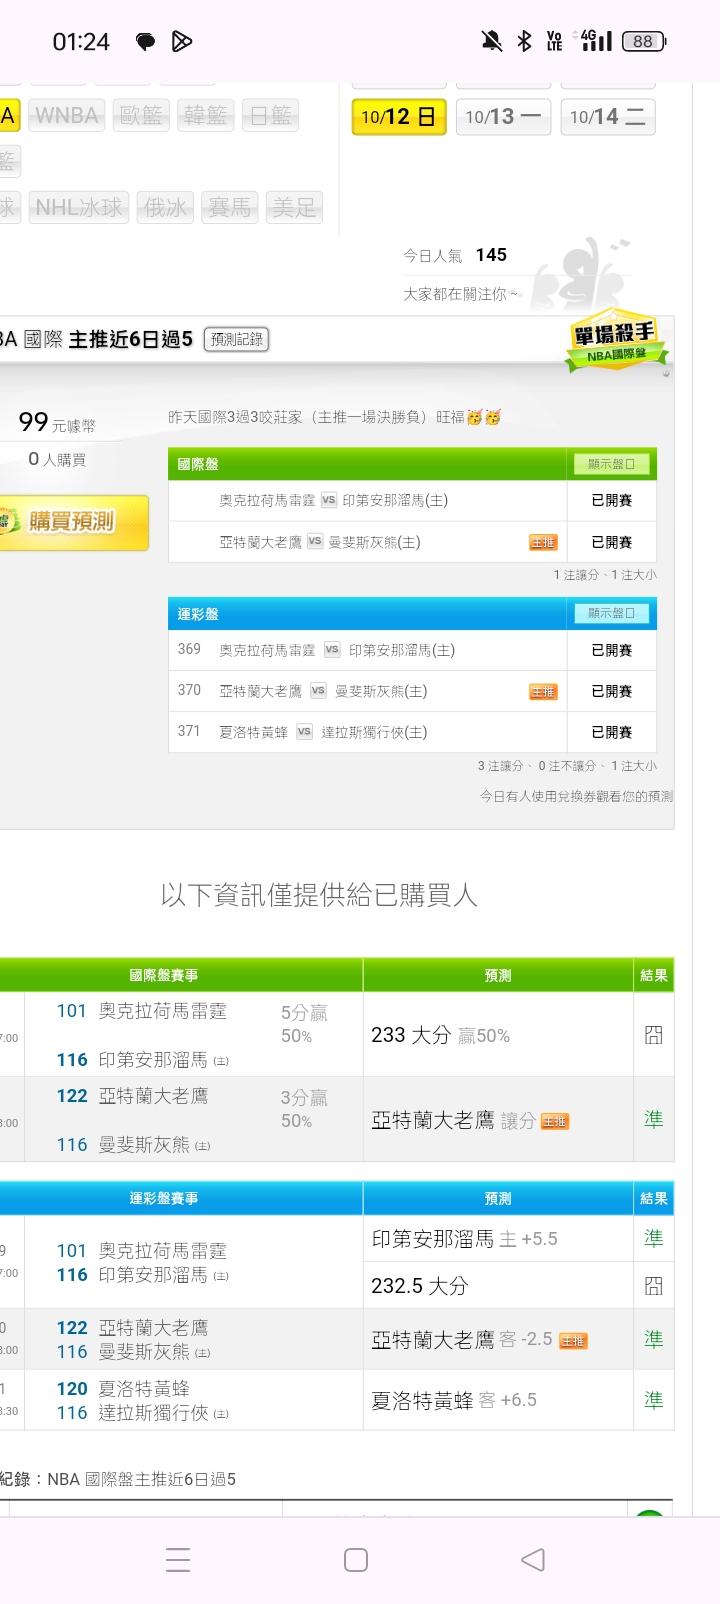The width and height of the screenshot is (720, 1604).
Task: Open the 預測記錄 button
Action: [x=237, y=339]
